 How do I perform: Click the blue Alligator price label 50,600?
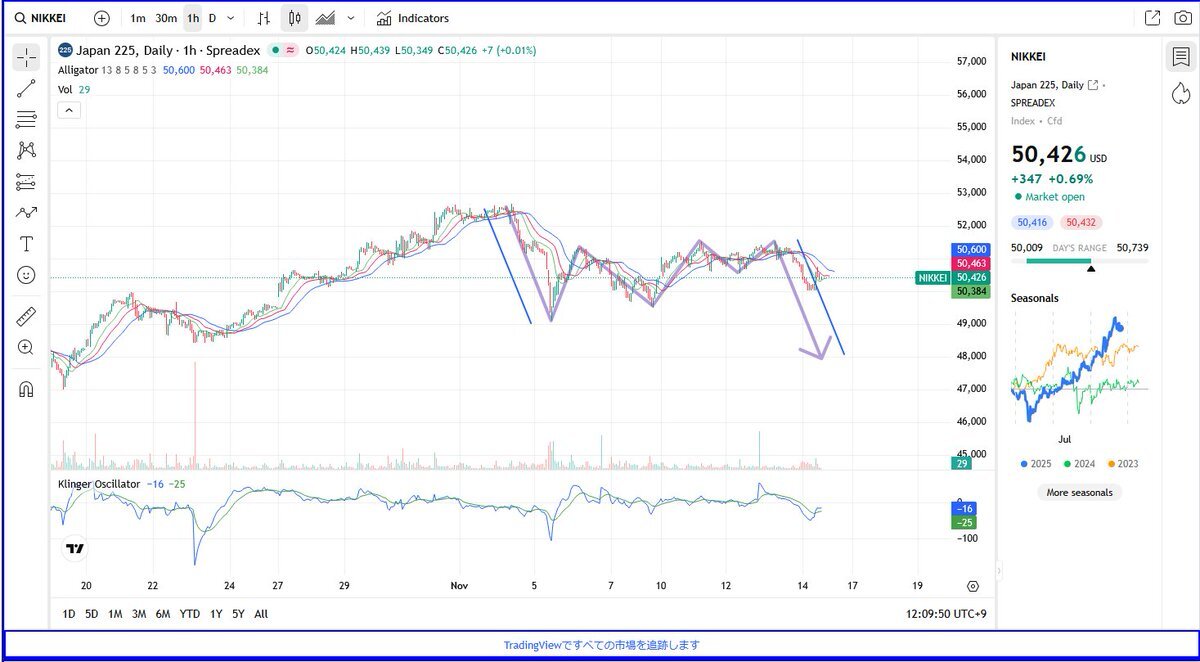[x=972, y=249]
